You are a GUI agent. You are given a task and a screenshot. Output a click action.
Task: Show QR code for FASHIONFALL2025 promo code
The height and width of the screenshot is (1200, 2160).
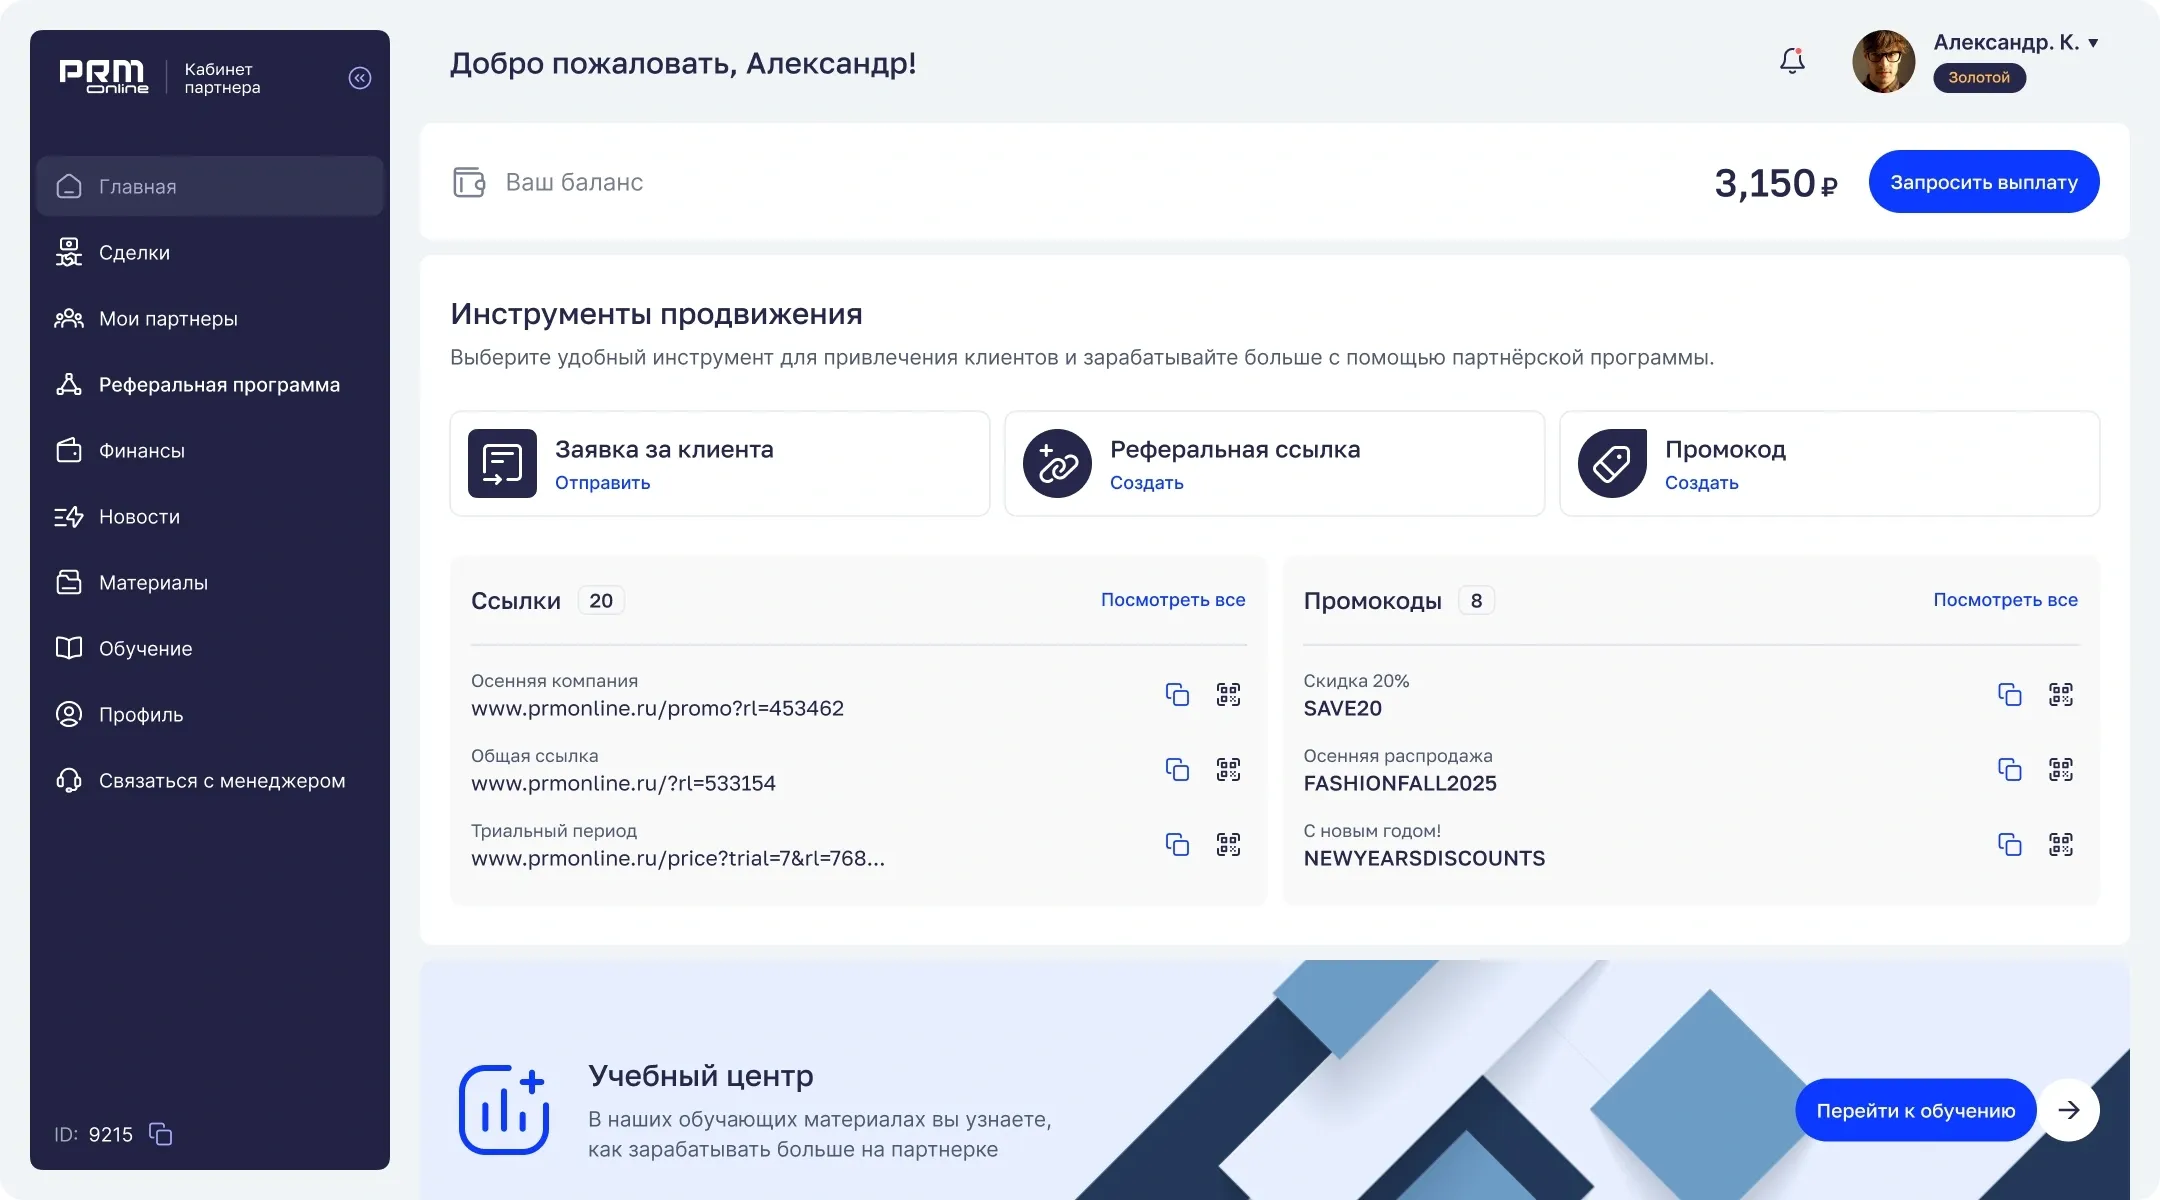[2060, 769]
